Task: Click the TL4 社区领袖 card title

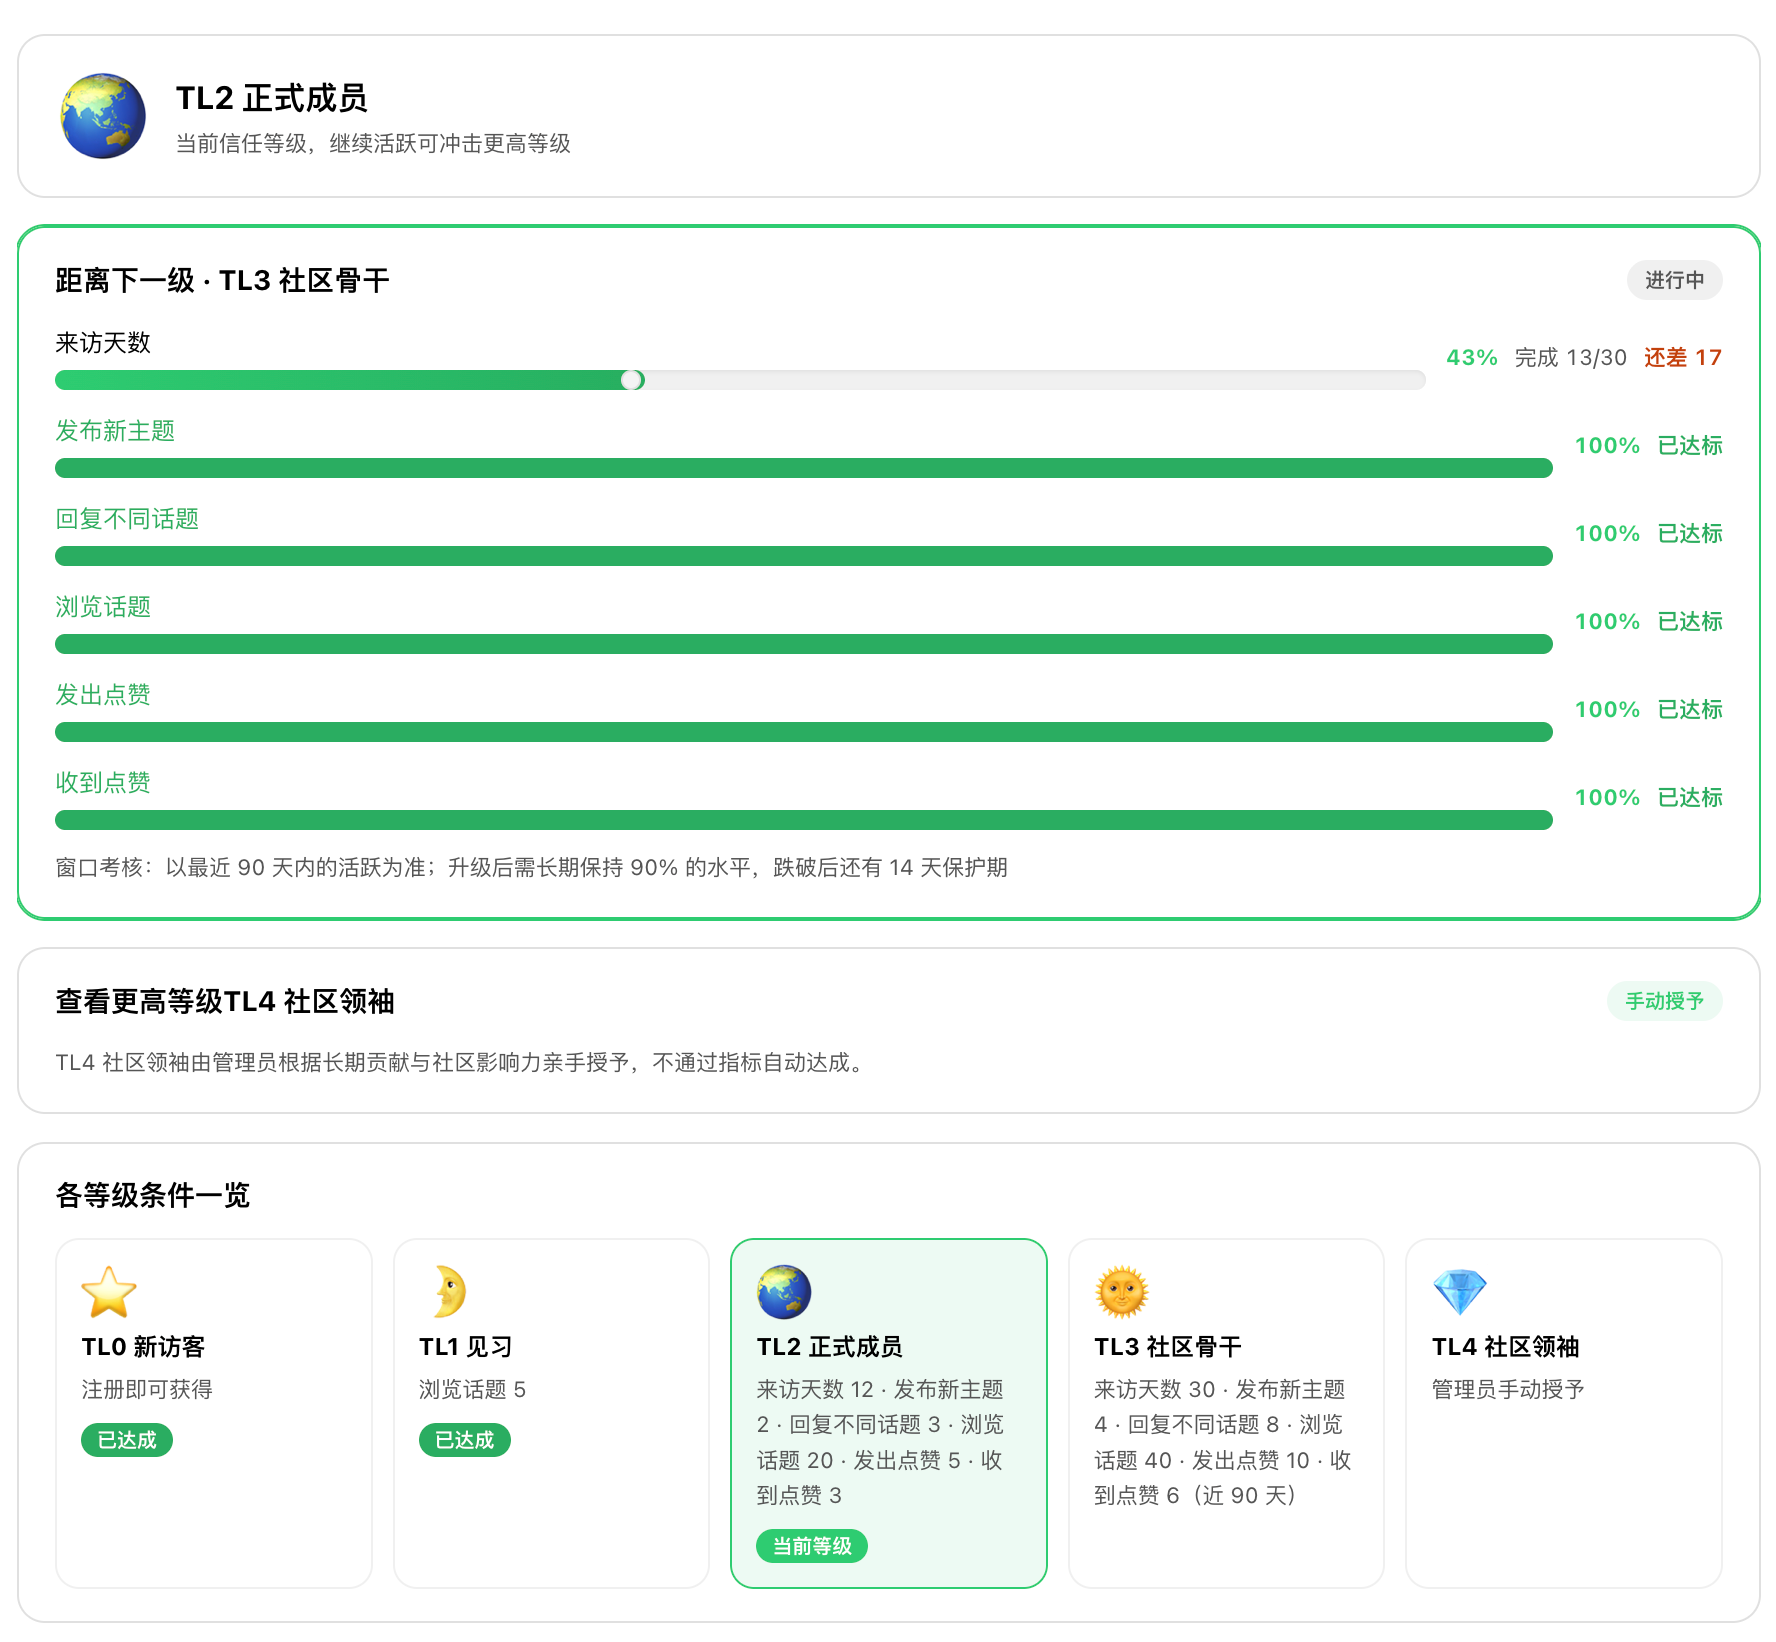Action: click(1506, 1347)
